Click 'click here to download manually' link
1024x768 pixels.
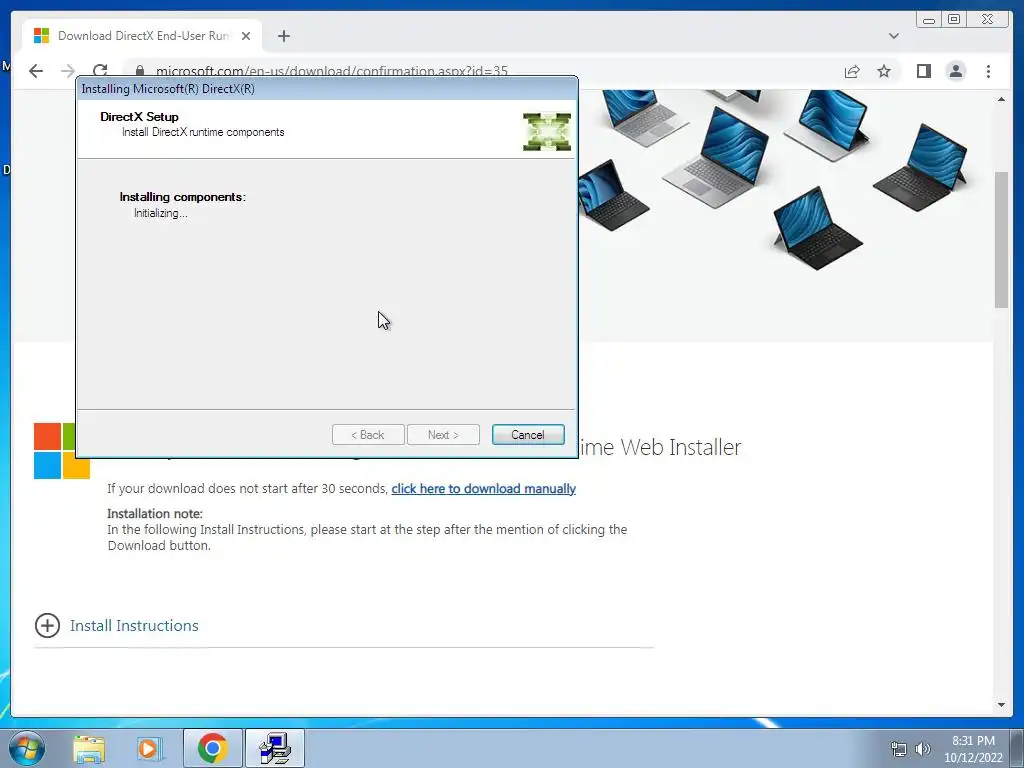click(483, 488)
